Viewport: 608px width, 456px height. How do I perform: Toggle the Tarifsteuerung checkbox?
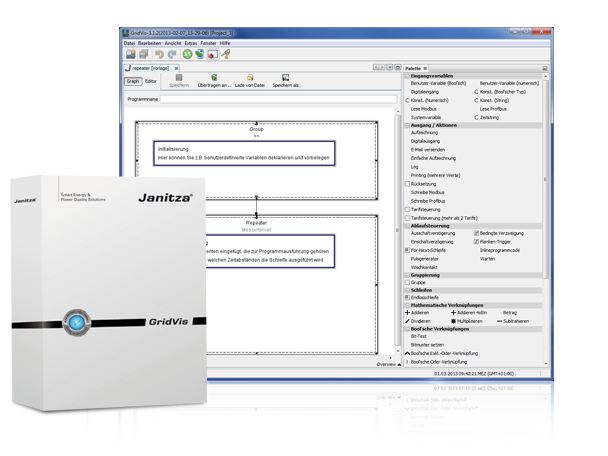point(407,208)
